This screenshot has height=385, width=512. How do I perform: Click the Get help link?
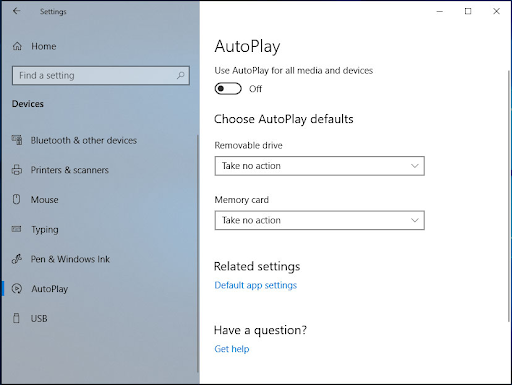[232, 349]
